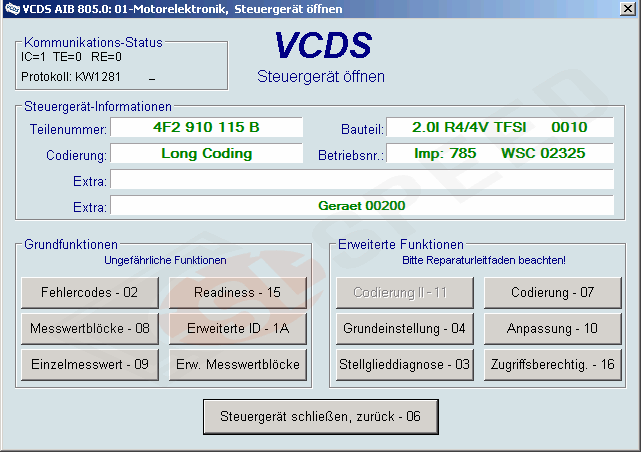
Task: Open Messwertblöcke - 08
Action: click(x=90, y=329)
